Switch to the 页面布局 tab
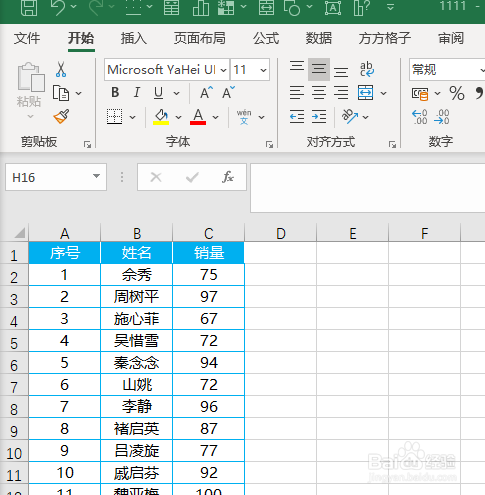485x495 pixels. pyautogui.click(x=200, y=38)
